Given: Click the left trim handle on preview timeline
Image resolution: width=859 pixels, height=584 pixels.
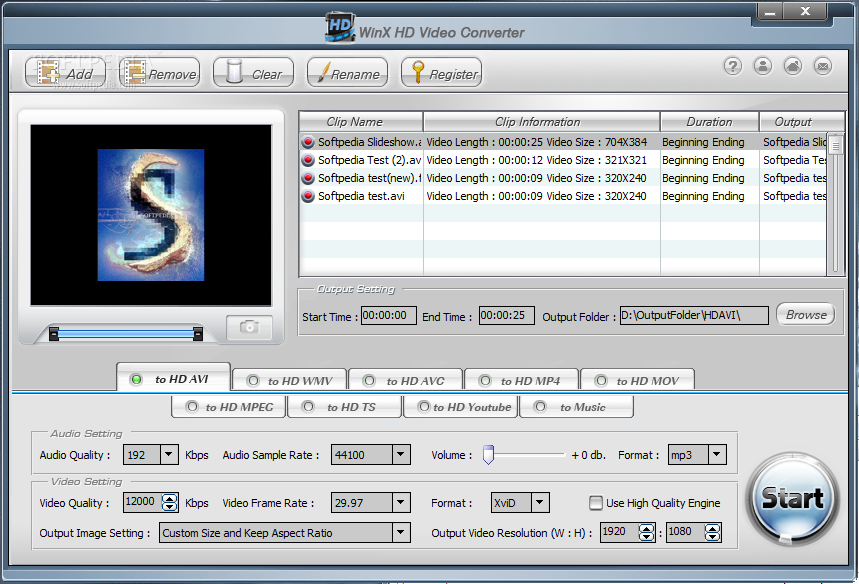Looking at the screenshot, I should (54, 334).
